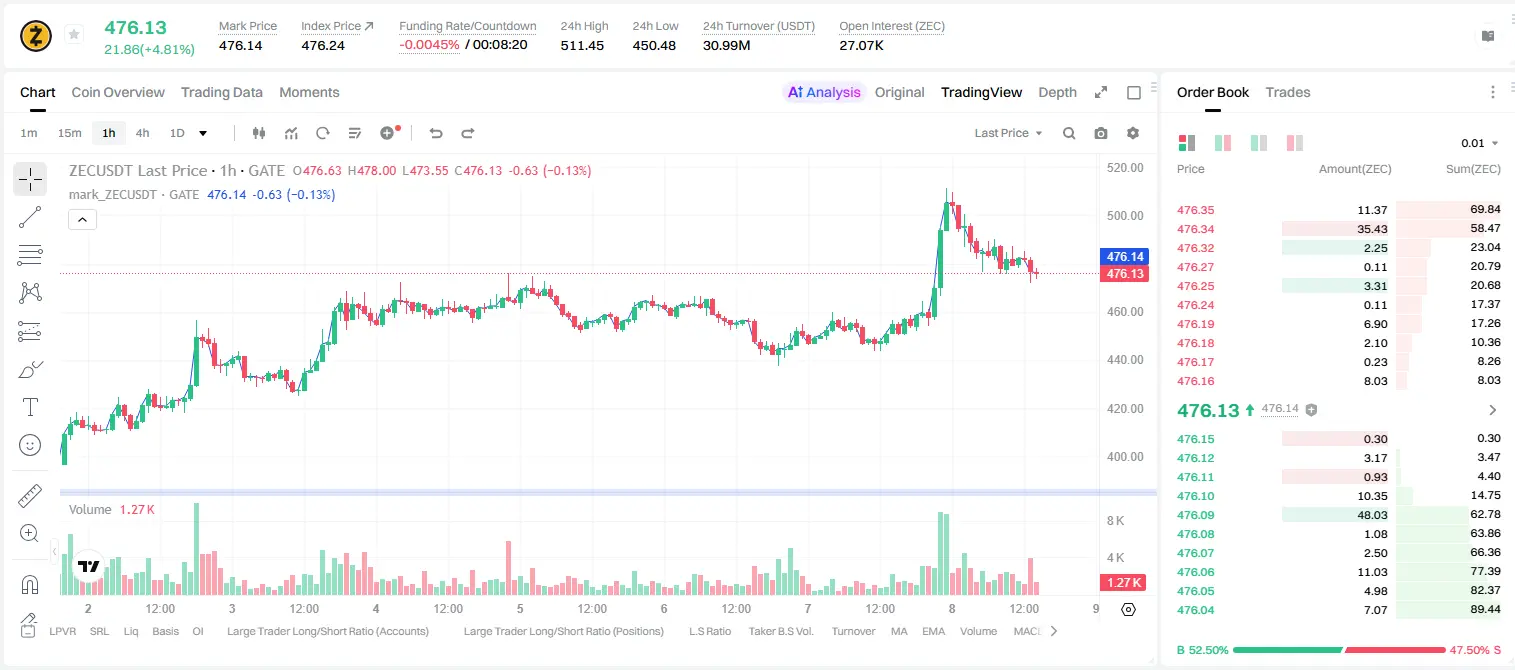The height and width of the screenshot is (670, 1515).
Task: Switch to the Depth chart view
Action: point(1057,92)
